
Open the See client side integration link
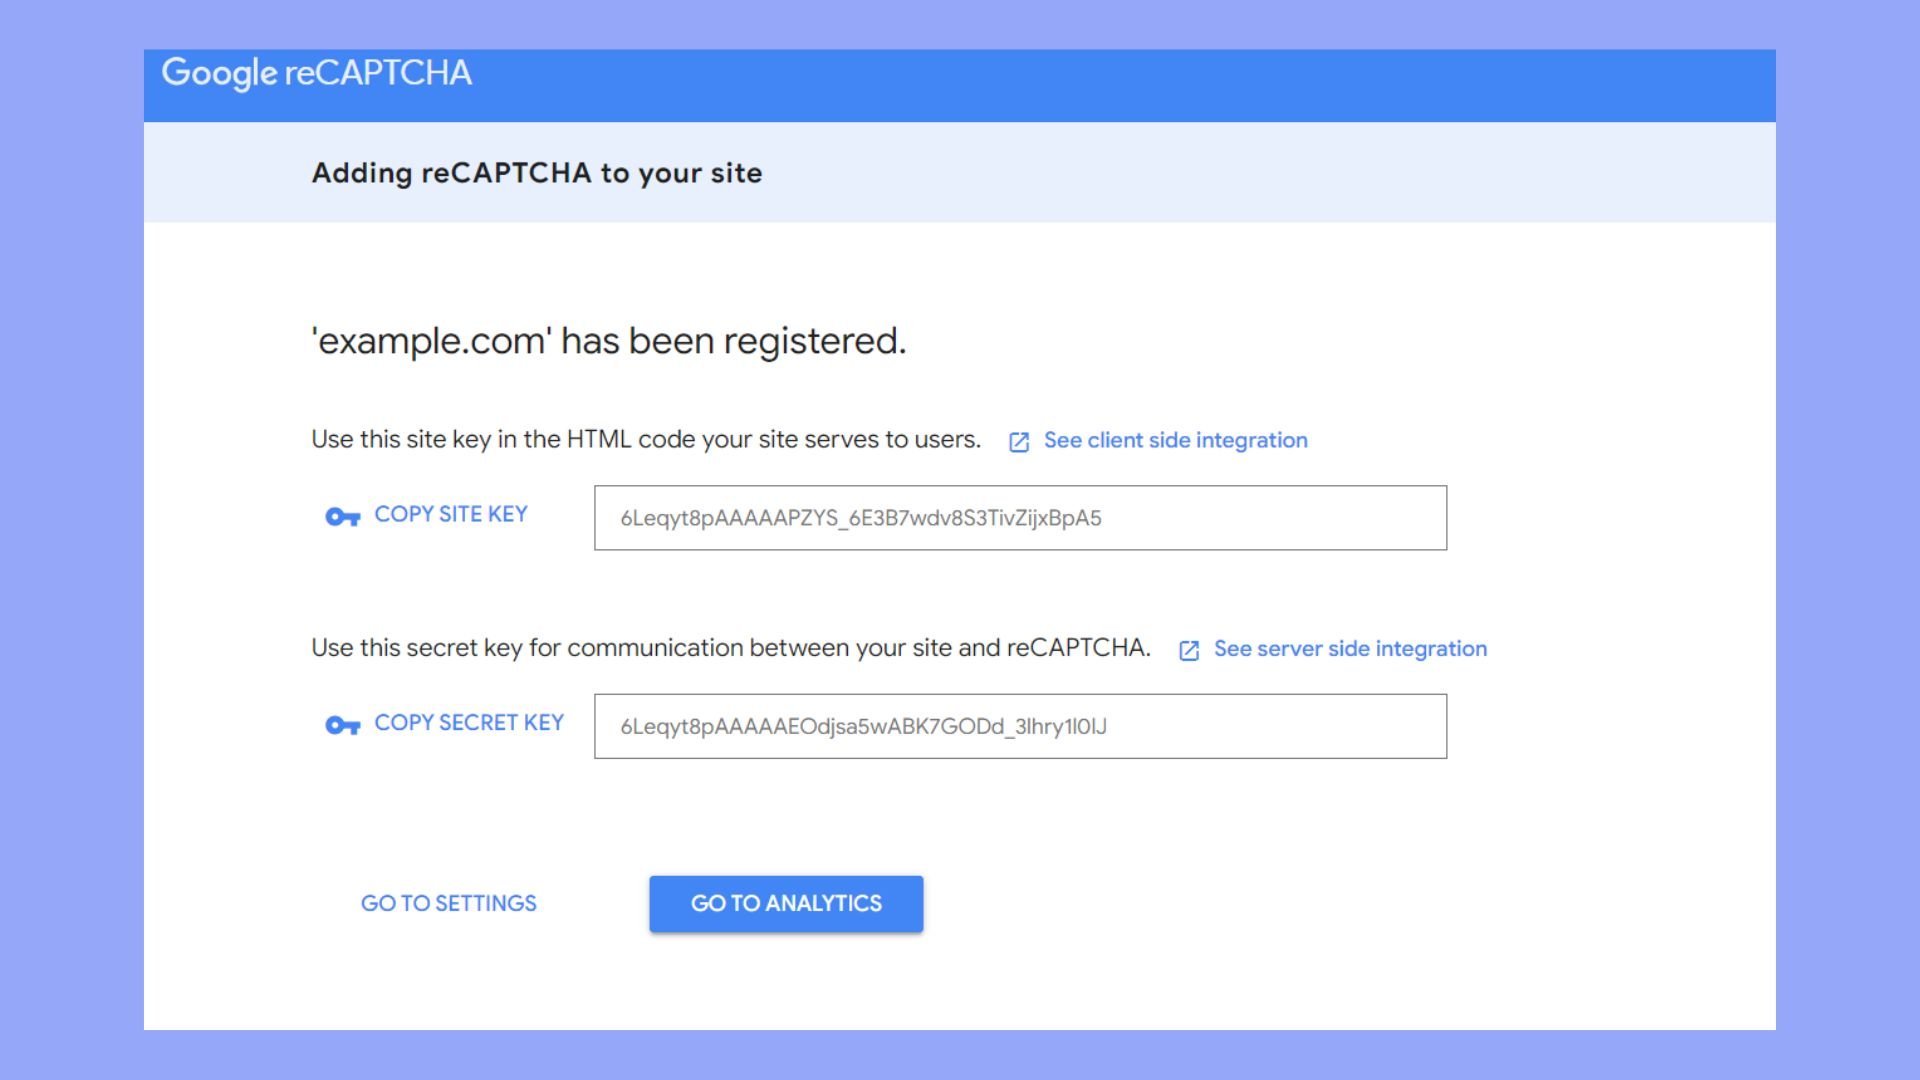(1175, 441)
